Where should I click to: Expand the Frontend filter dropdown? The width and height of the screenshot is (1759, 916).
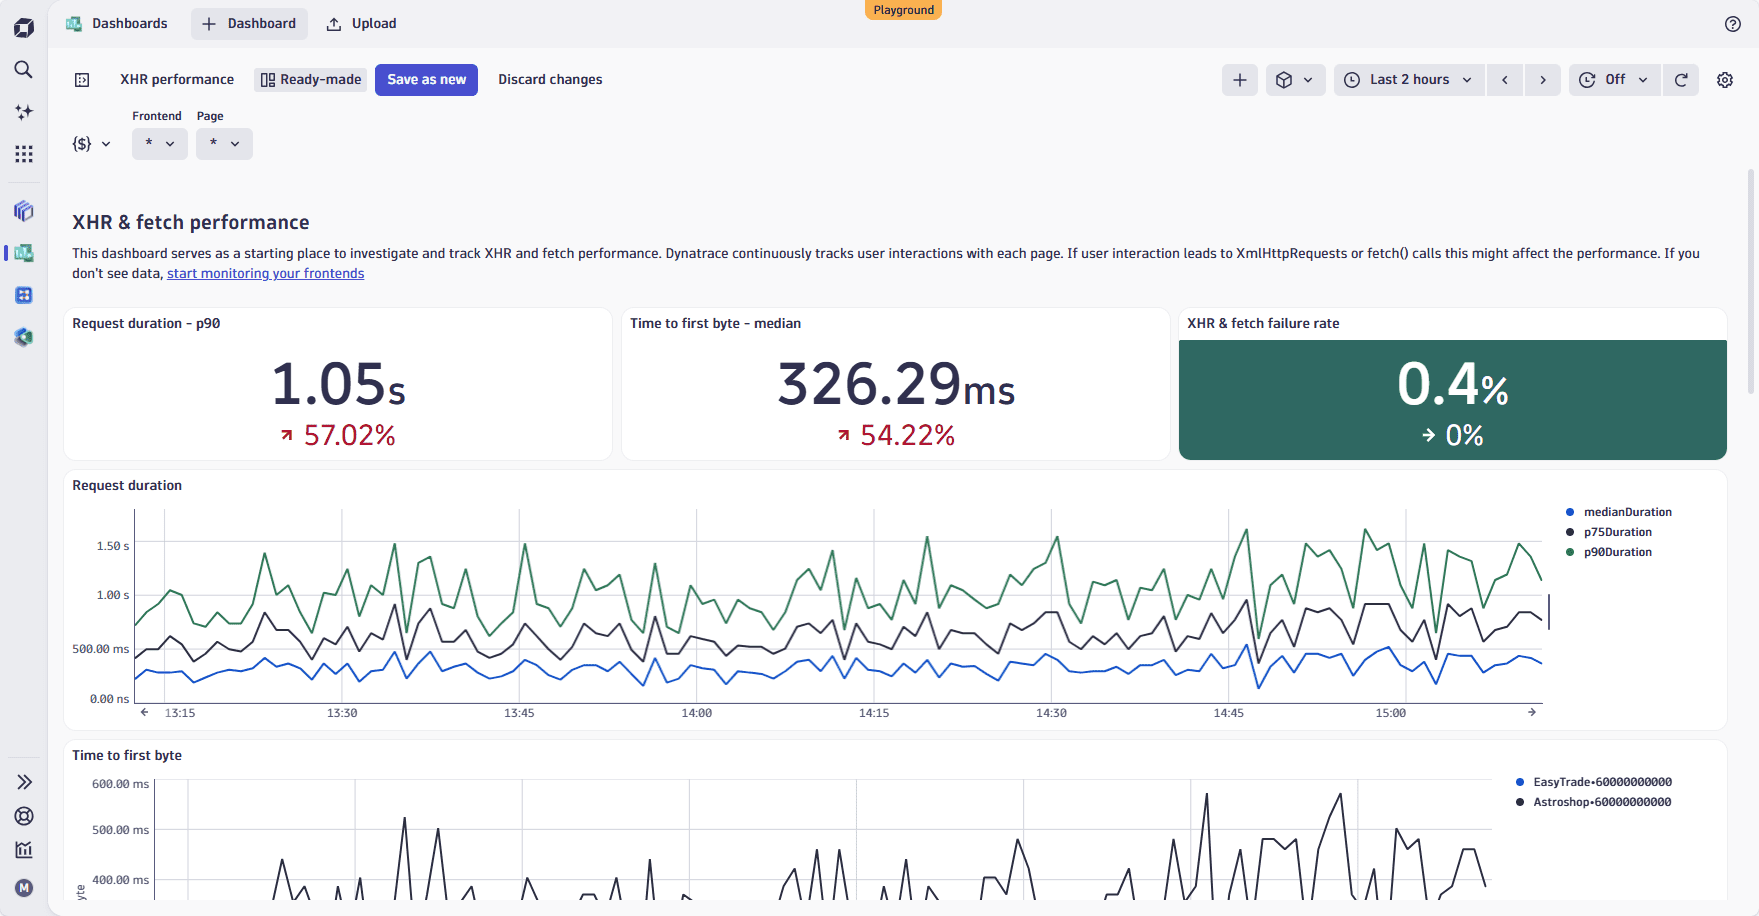[159, 144]
